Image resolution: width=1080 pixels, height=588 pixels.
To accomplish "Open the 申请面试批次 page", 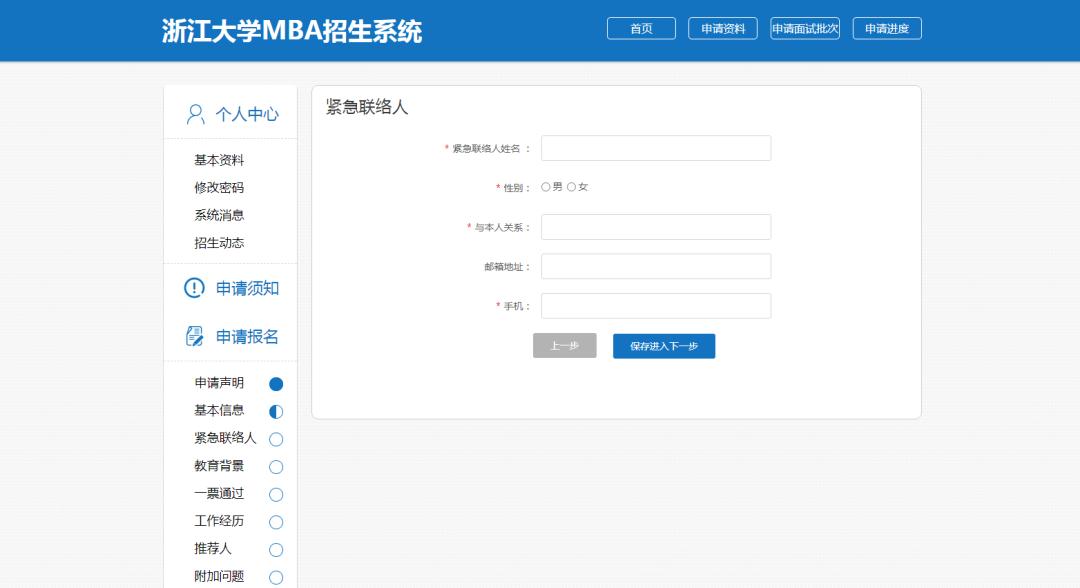I will 806,28.
